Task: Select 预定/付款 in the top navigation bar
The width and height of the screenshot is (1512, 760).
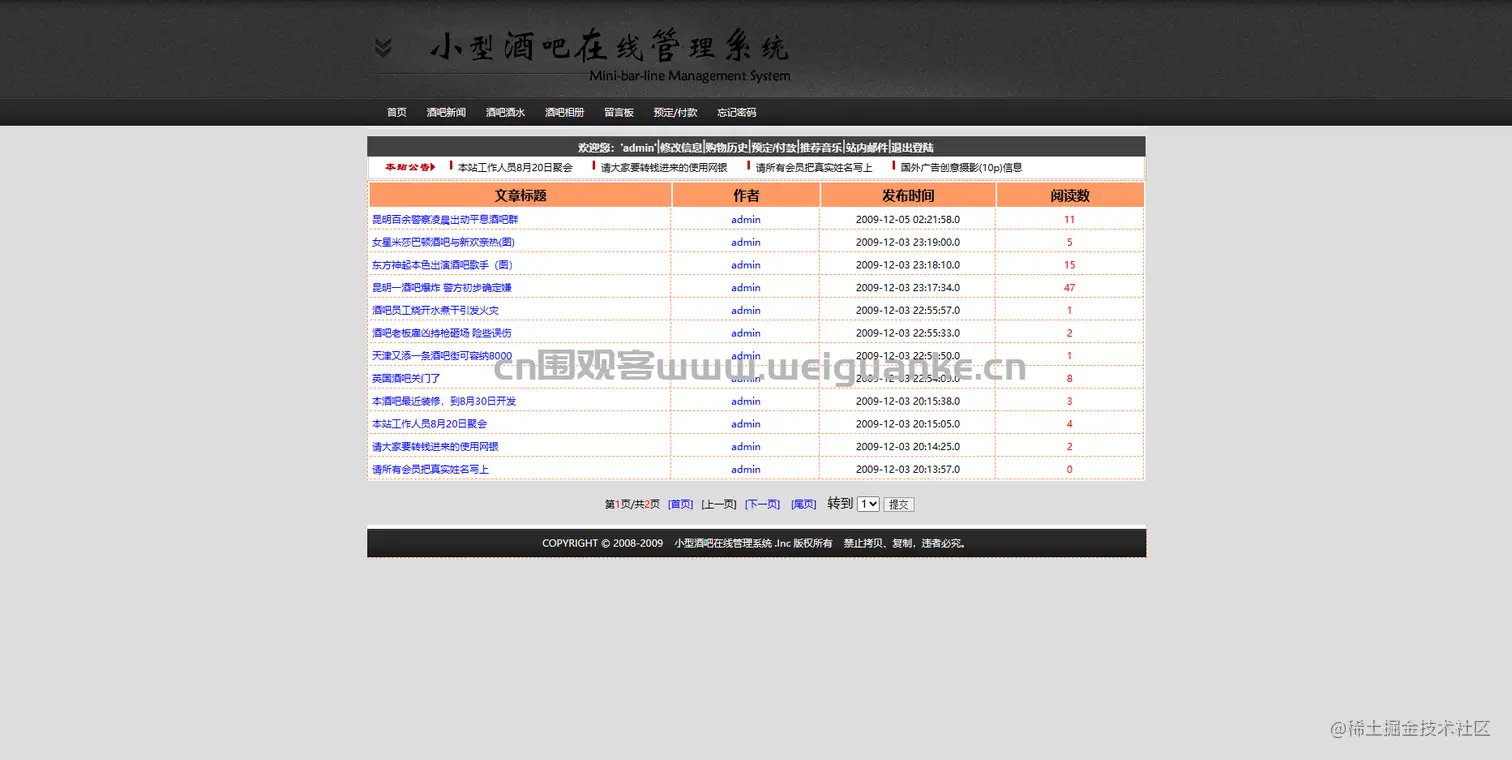Action: point(675,112)
